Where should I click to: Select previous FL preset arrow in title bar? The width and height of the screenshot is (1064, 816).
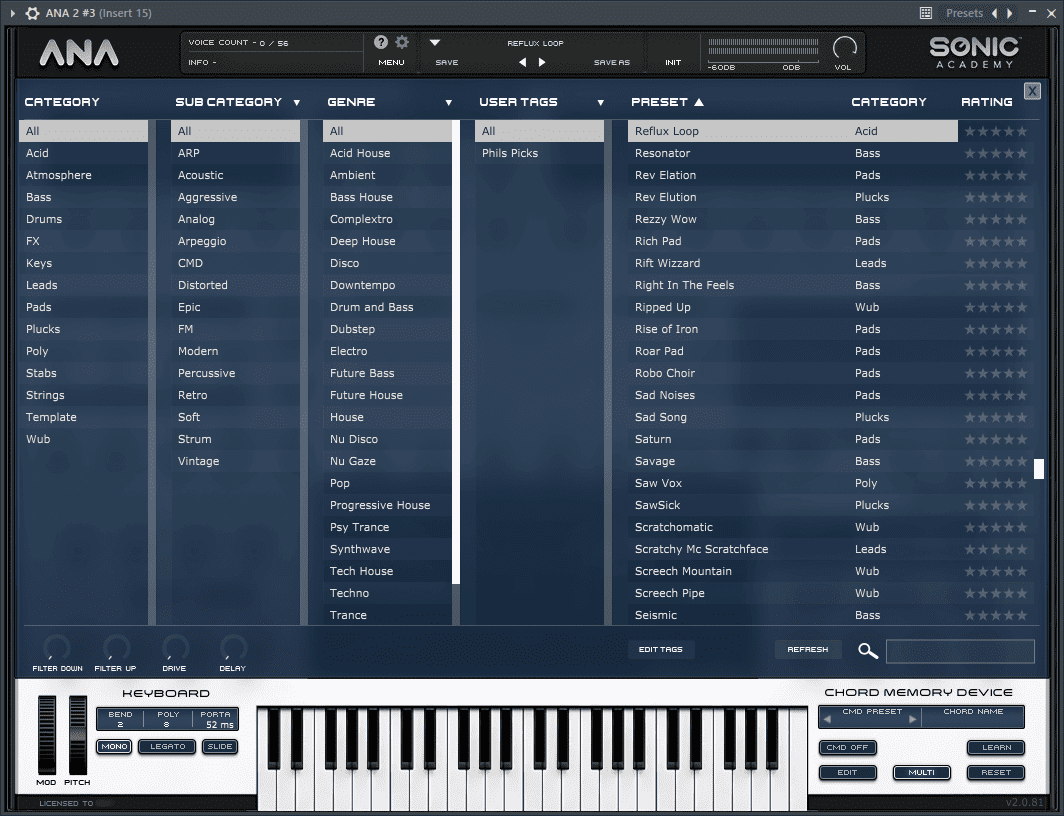tap(995, 13)
